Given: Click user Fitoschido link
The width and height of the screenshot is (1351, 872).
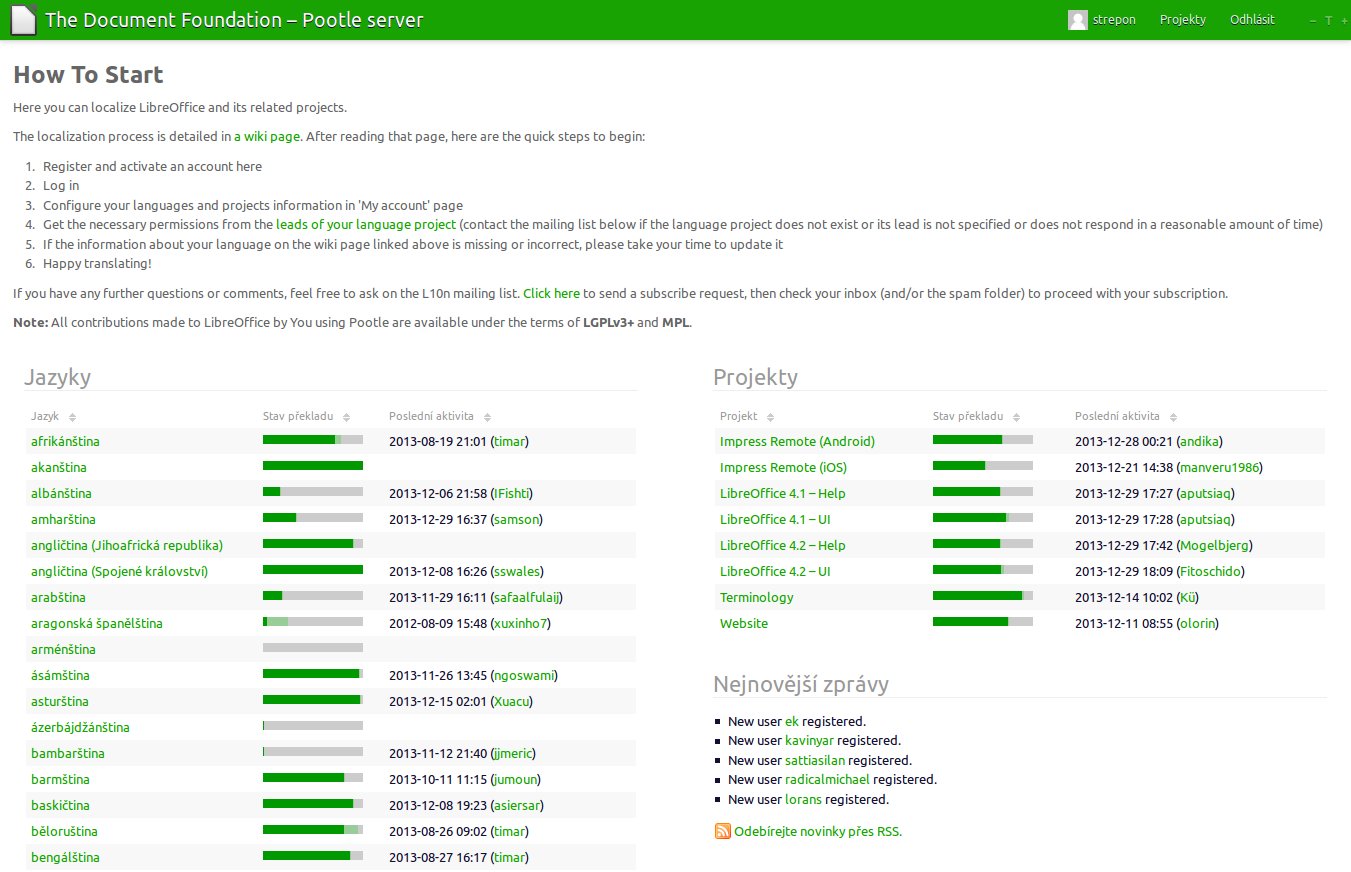Looking at the screenshot, I should click(x=1211, y=571).
